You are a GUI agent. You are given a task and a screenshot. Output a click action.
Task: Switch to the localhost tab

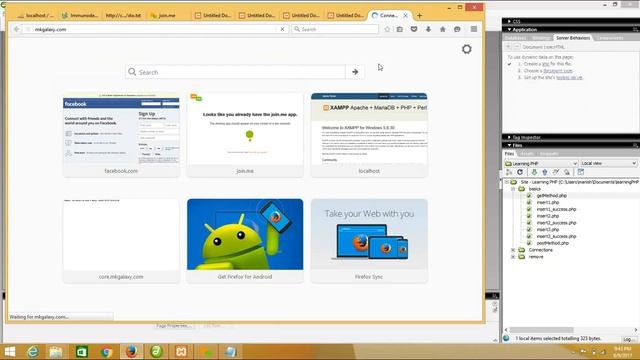coord(35,16)
